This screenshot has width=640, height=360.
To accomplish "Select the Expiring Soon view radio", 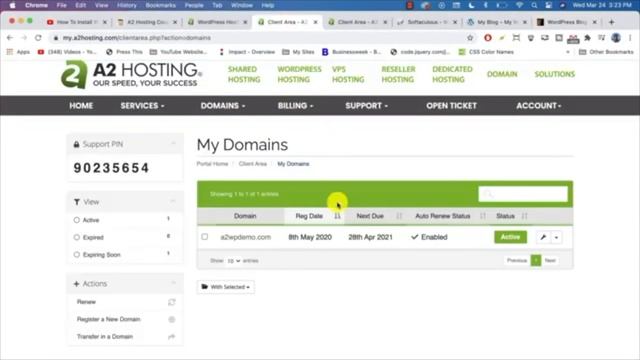I will [76, 254].
